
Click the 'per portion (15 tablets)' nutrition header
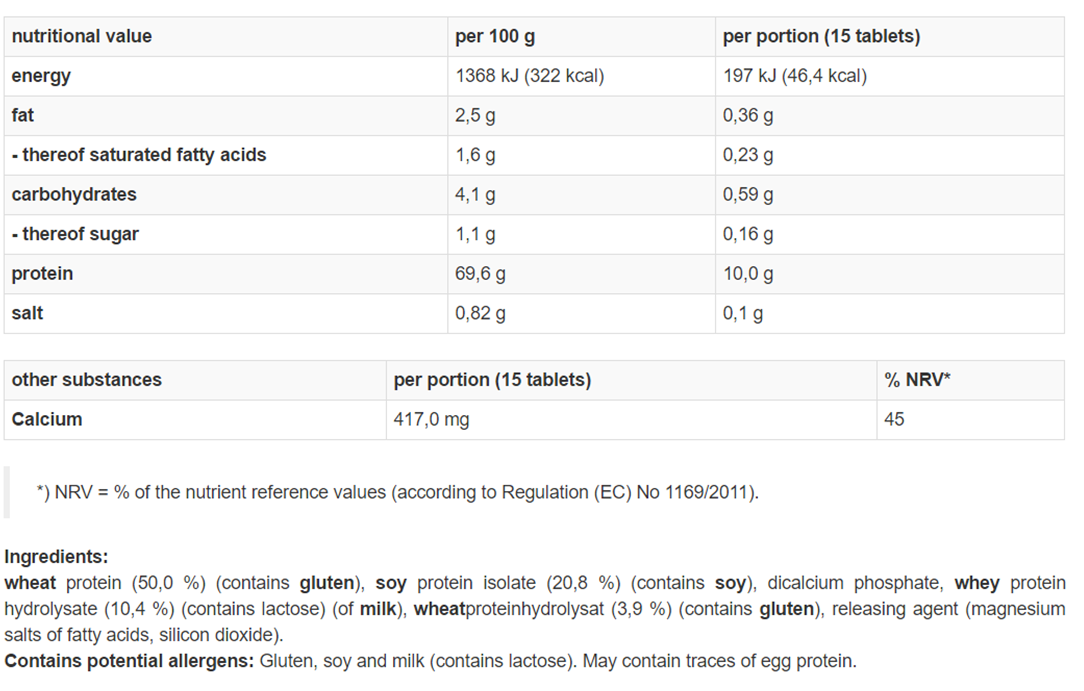pyautogui.click(x=890, y=37)
